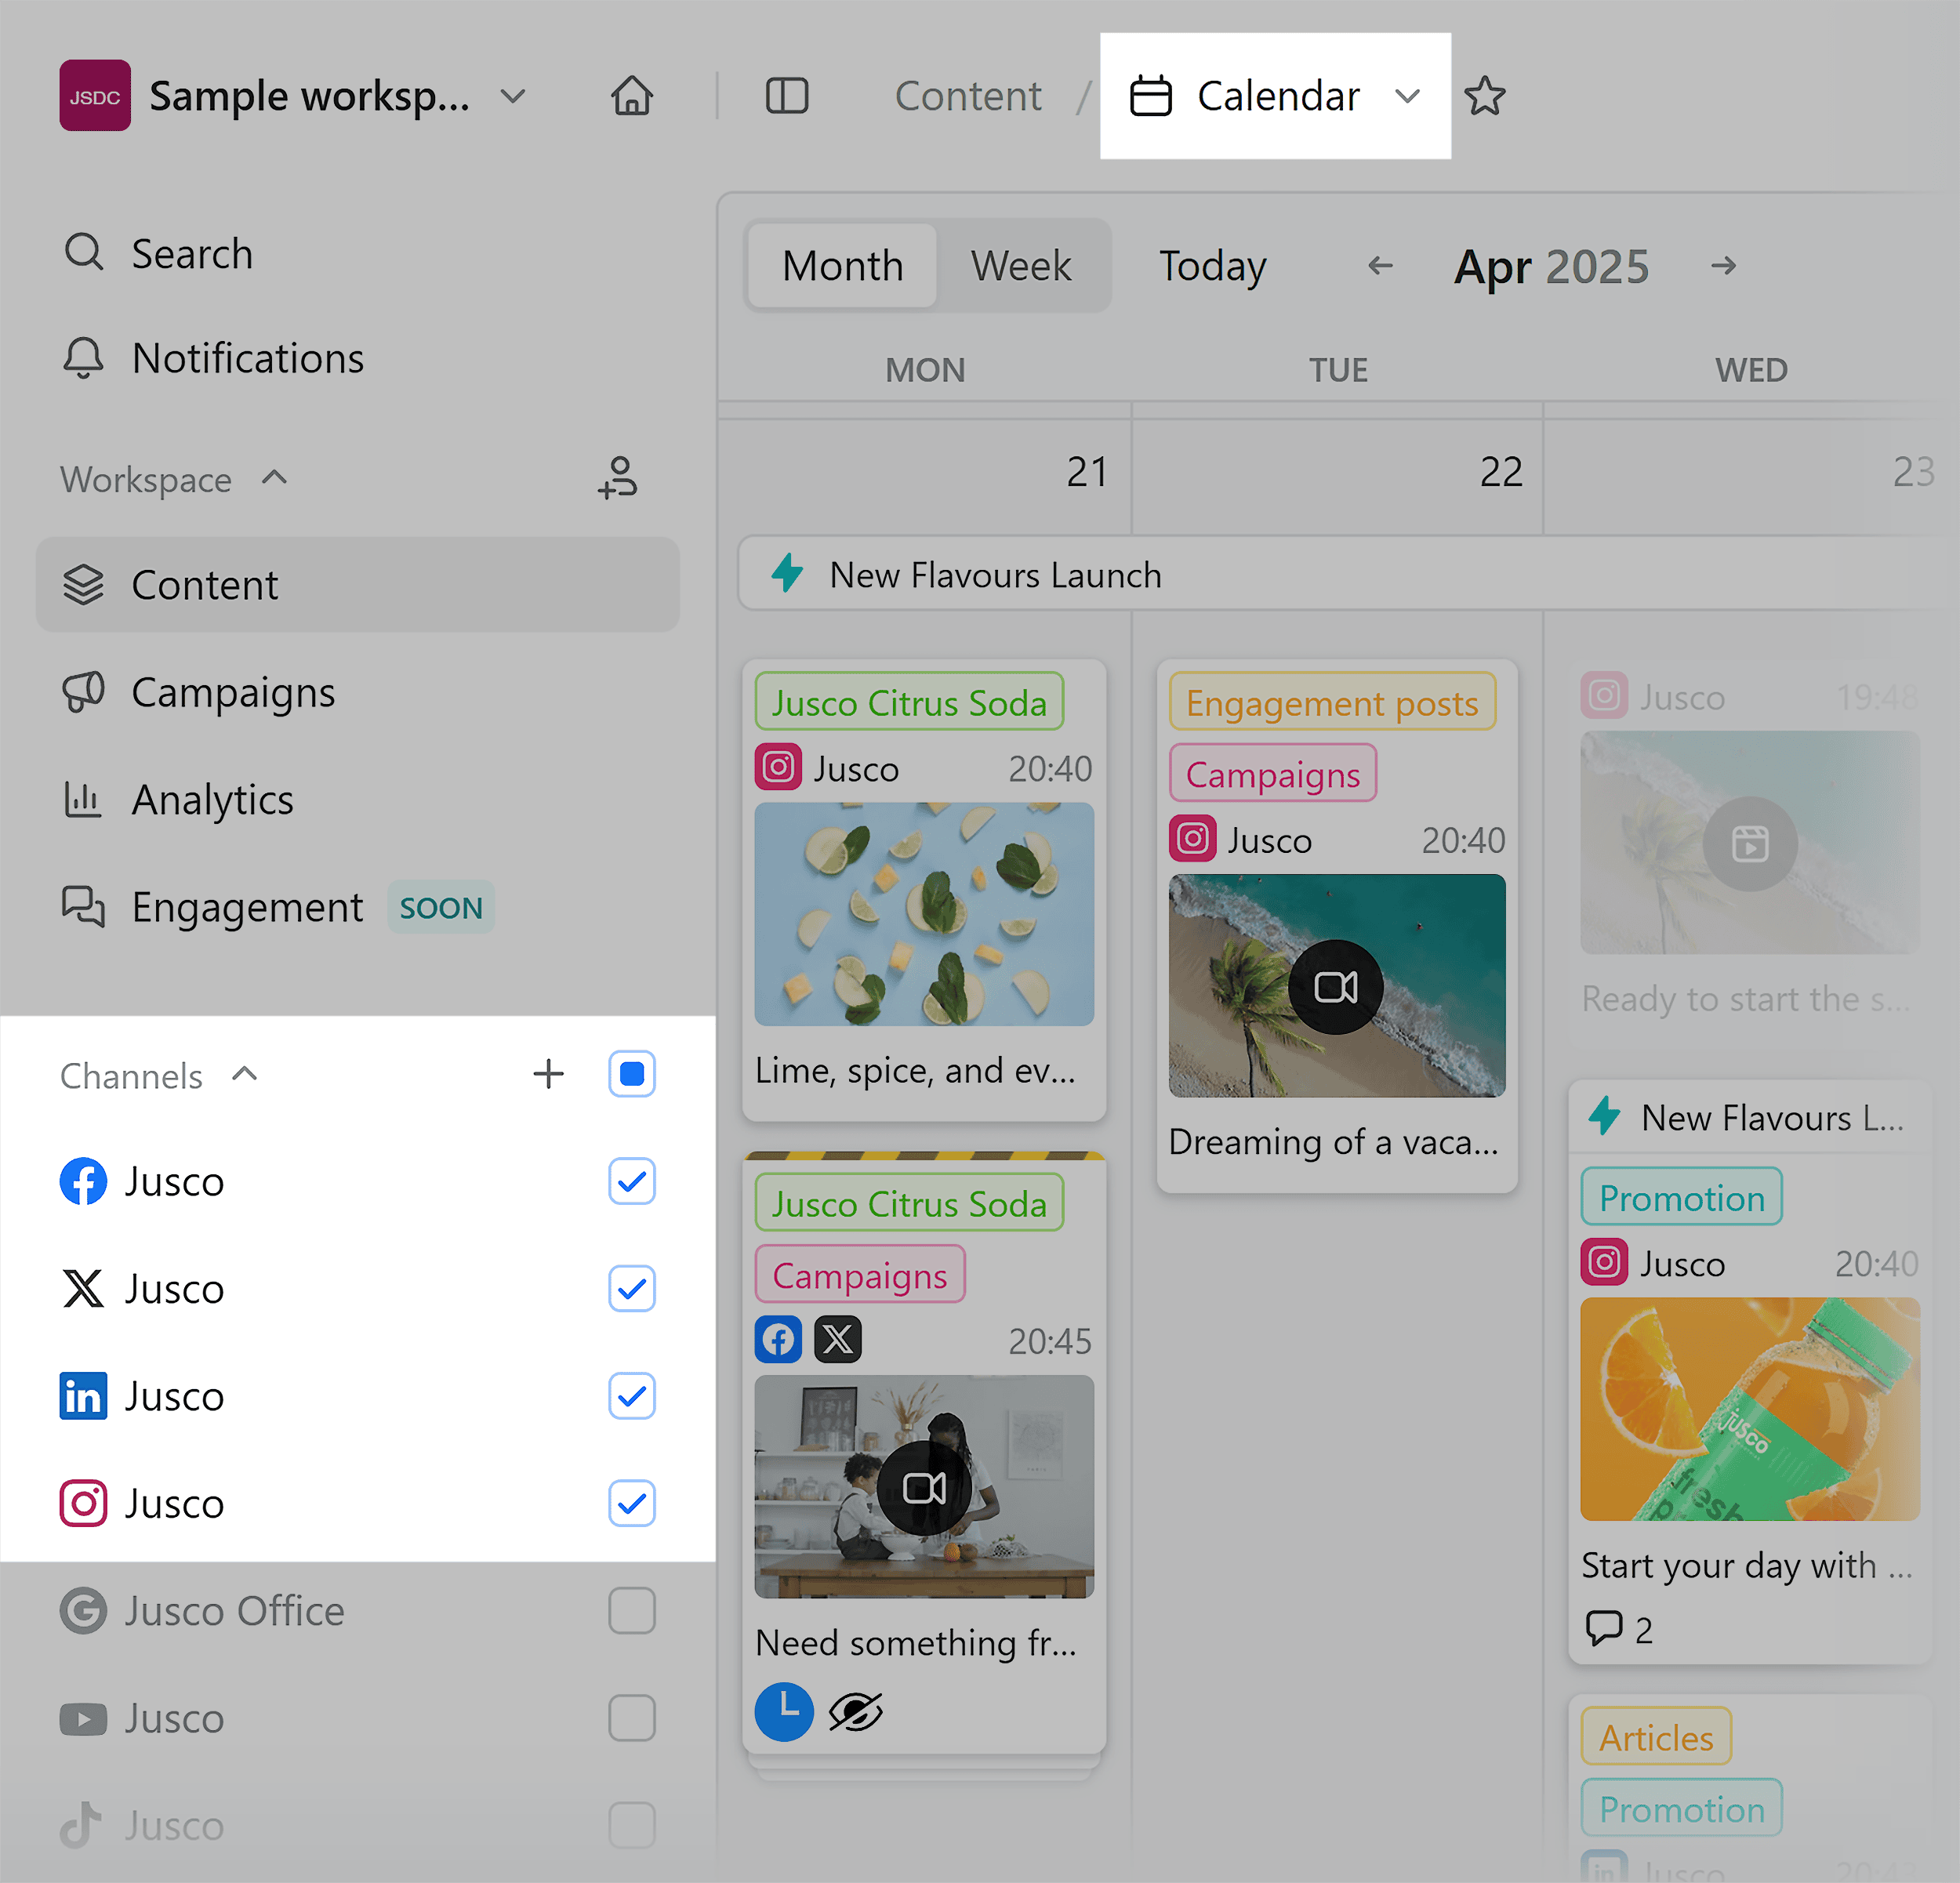Add a new channel with the plus icon
Screen dimensions: 1960x1883
(x=548, y=1074)
